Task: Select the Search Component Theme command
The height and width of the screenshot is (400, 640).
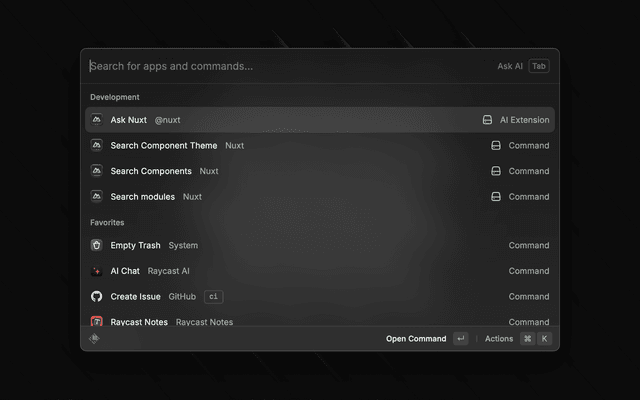Action: tap(320, 145)
